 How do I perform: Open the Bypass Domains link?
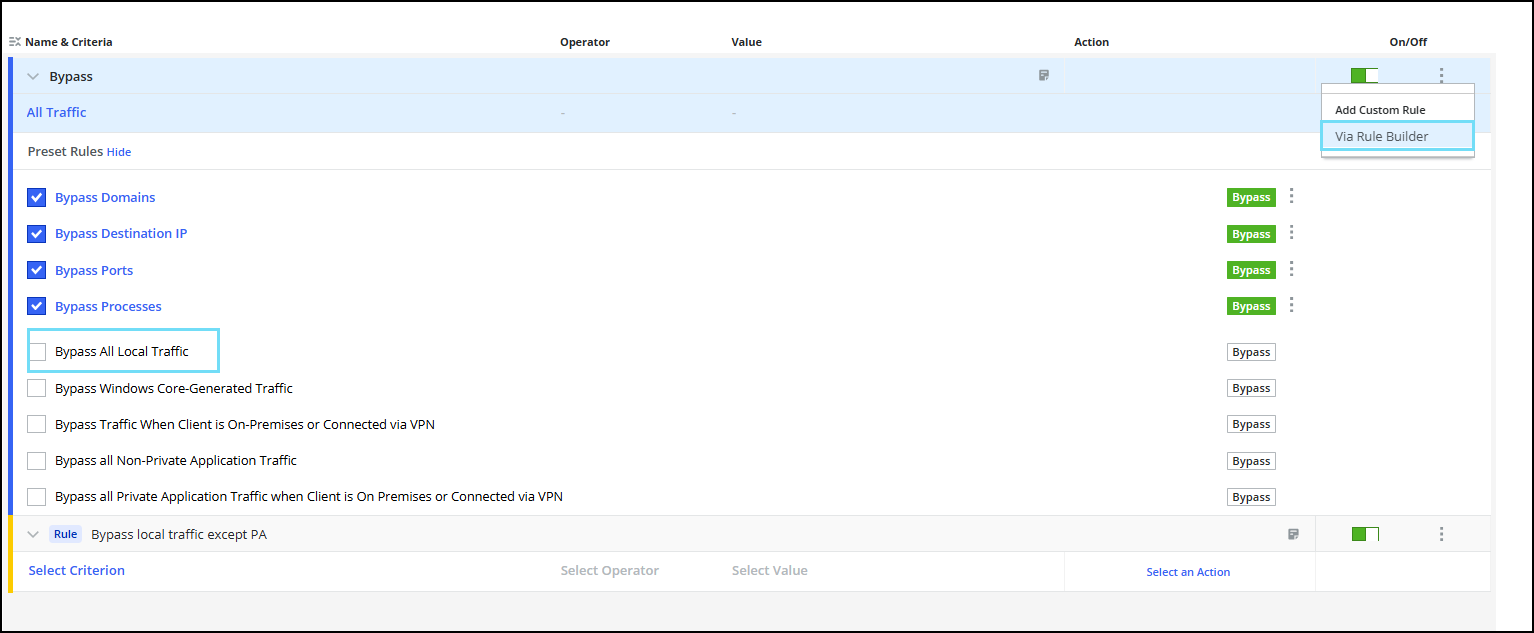105,197
